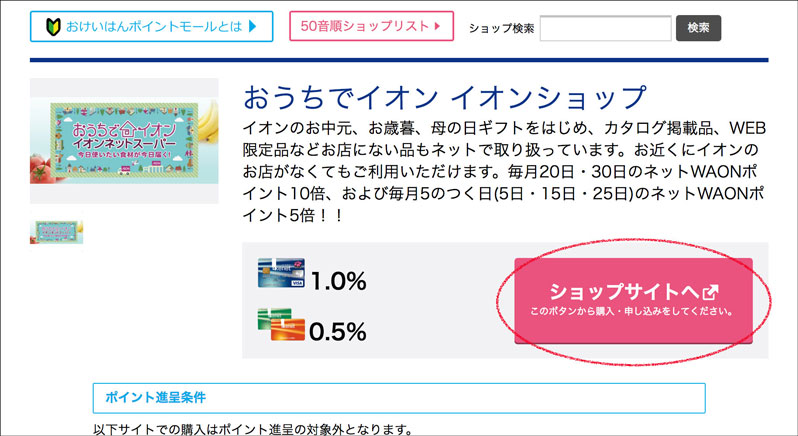
Task: Click the 0.5% point rate text
Action: (338, 331)
